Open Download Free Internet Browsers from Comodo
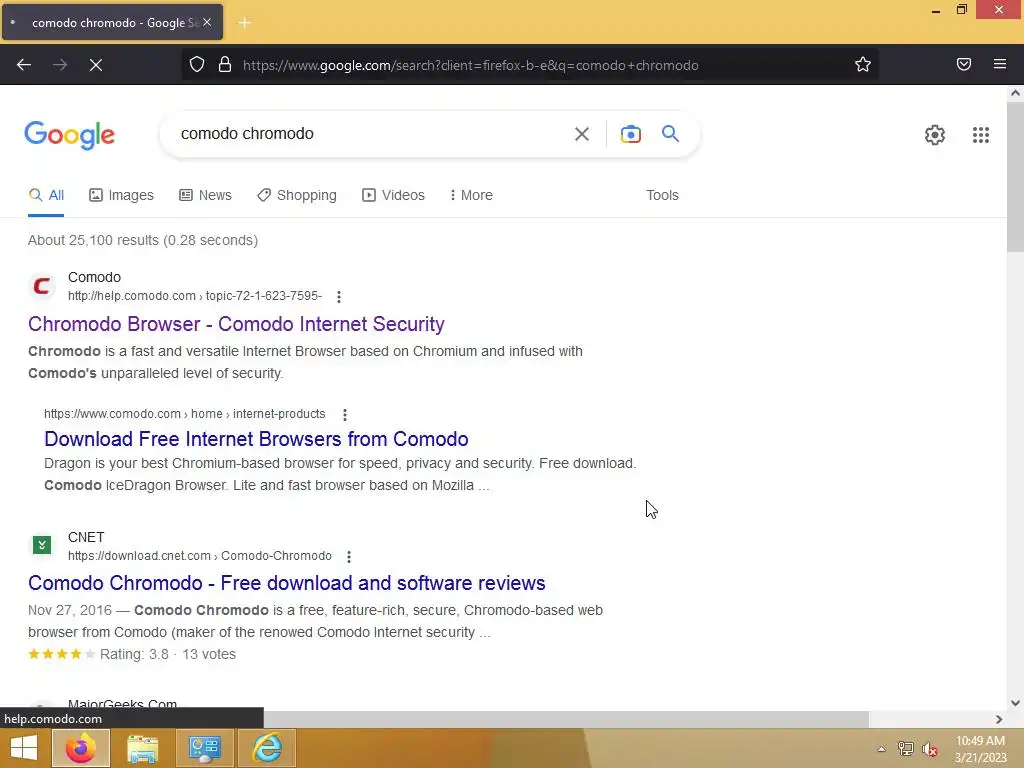The height and width of the screenshot is (768, 1024). click(x=256, y=439)
